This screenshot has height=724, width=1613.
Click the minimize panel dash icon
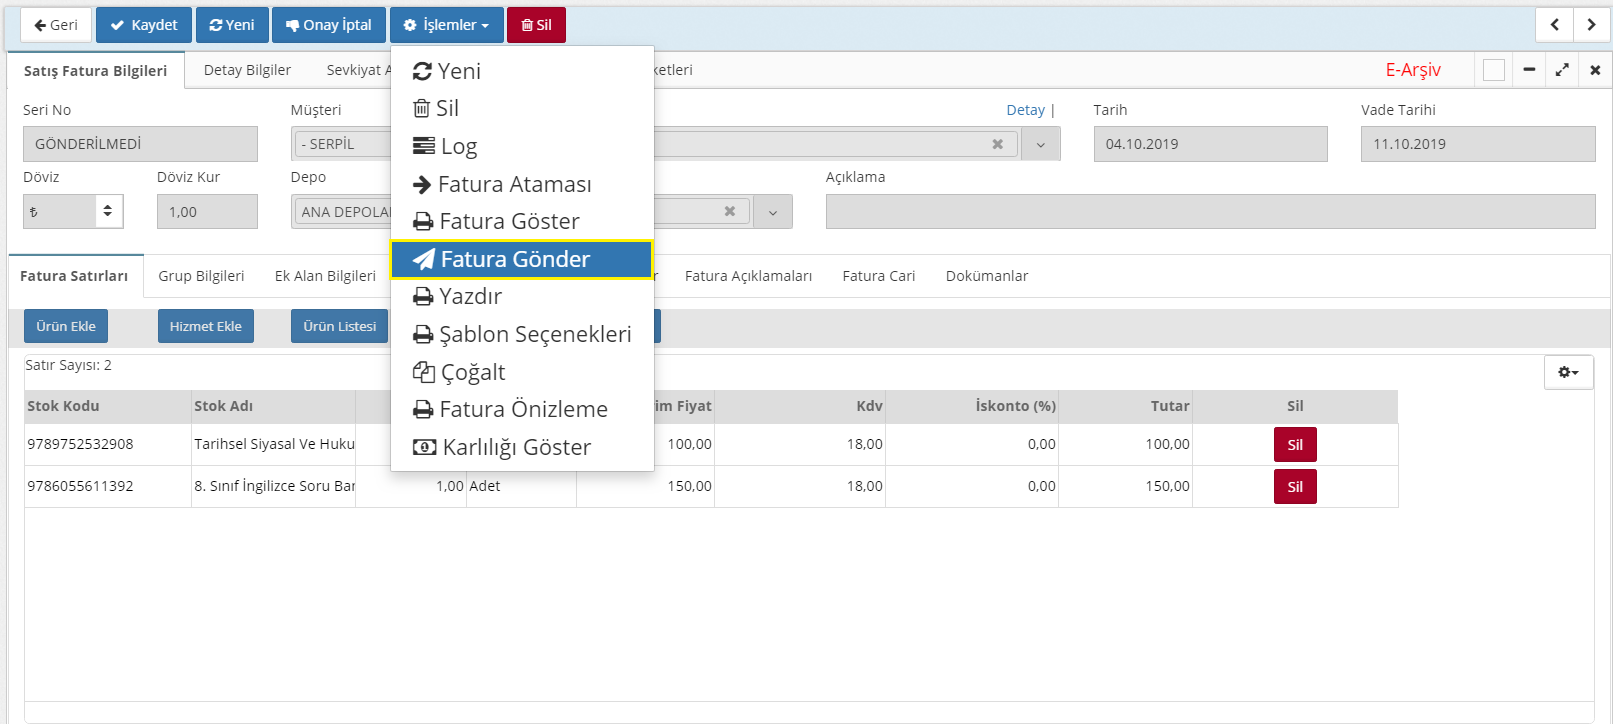tap(1529, 70)
